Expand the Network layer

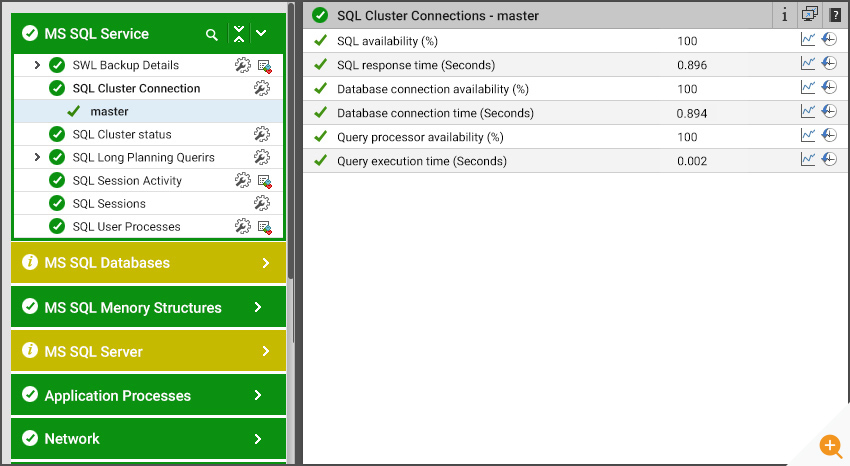(258, 439)
